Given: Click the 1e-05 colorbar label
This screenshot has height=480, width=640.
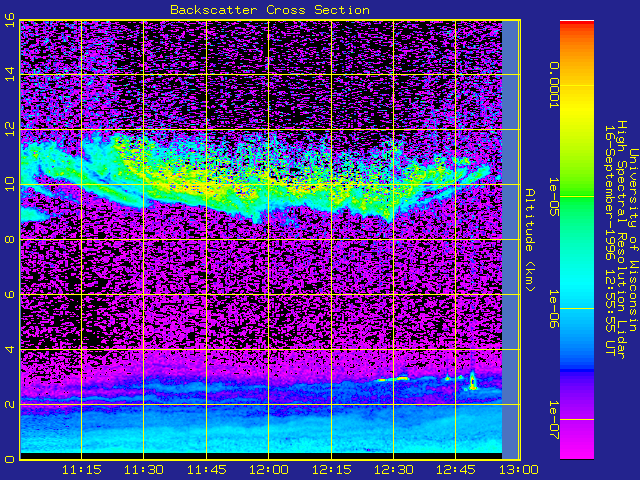Looking at the screenshot, I should click(553, 197).
